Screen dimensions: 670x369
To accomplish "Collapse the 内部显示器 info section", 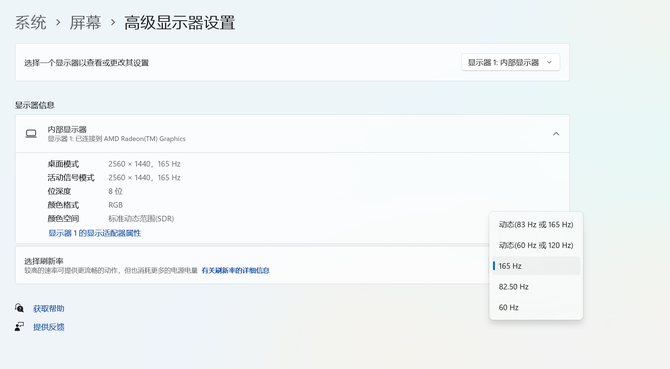I will pos(556,134).
